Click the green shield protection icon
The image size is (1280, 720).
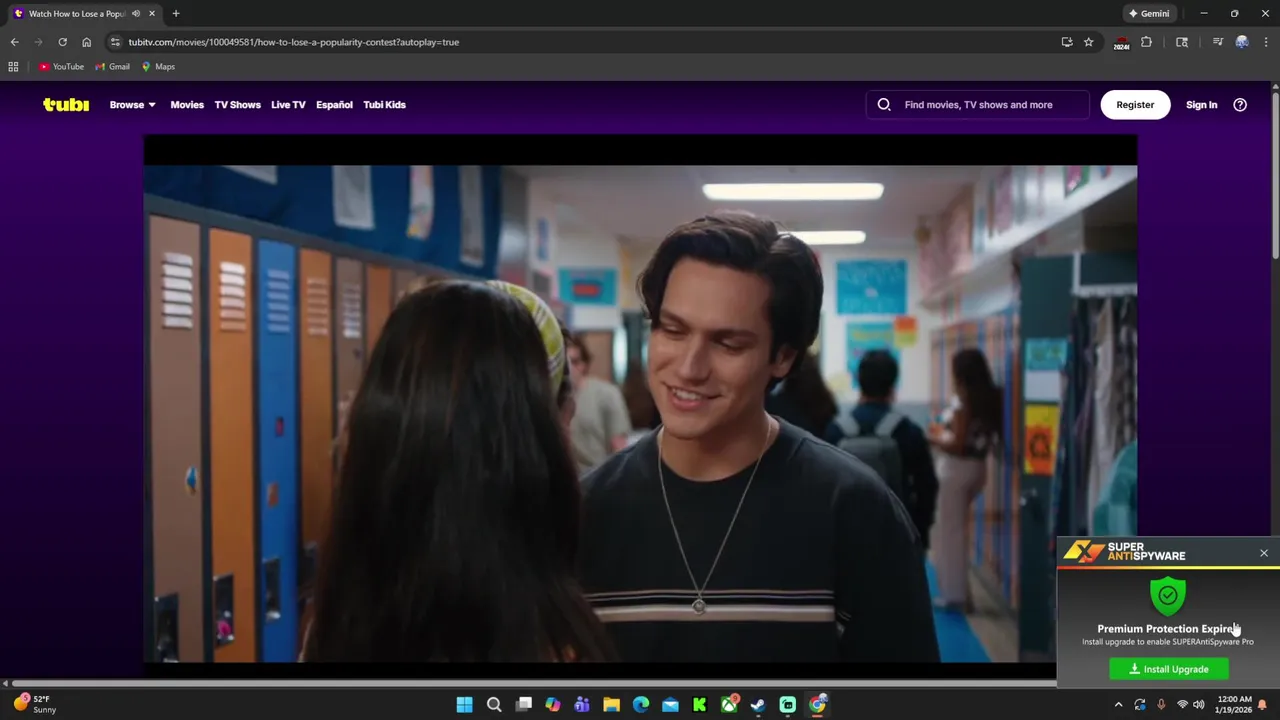click(1168, 596)
